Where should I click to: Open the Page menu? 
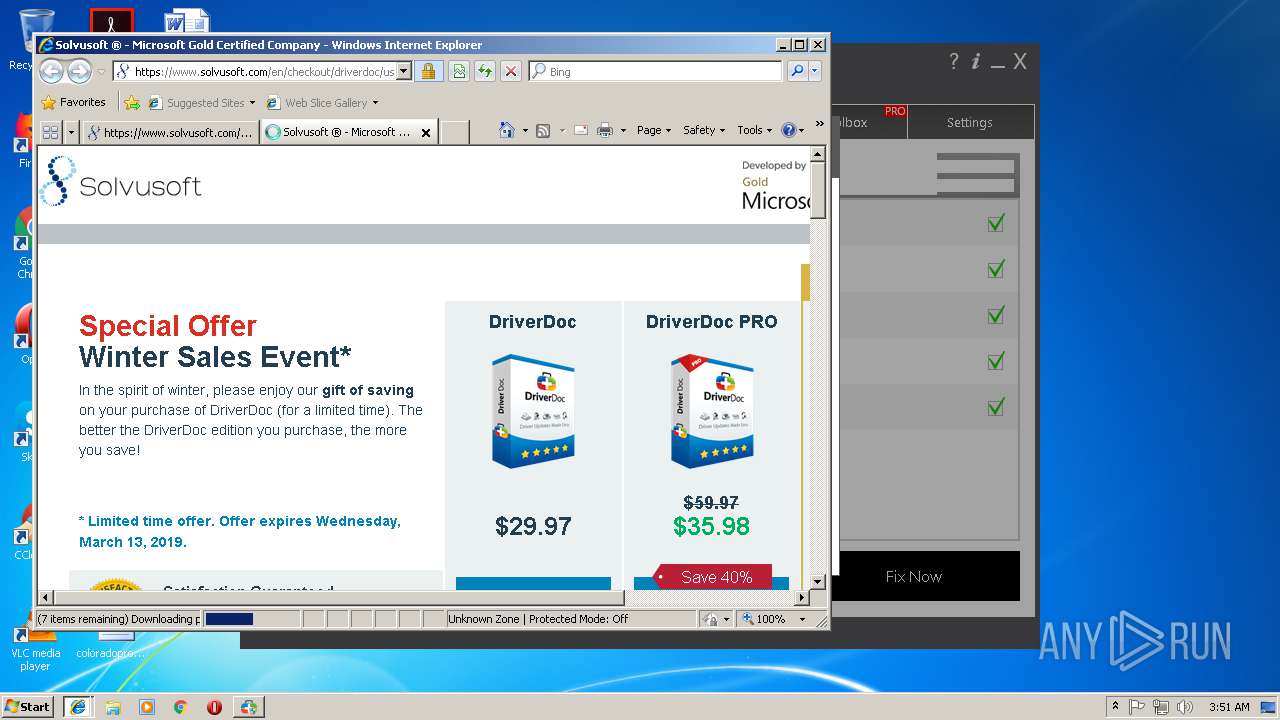pos(654,130)
